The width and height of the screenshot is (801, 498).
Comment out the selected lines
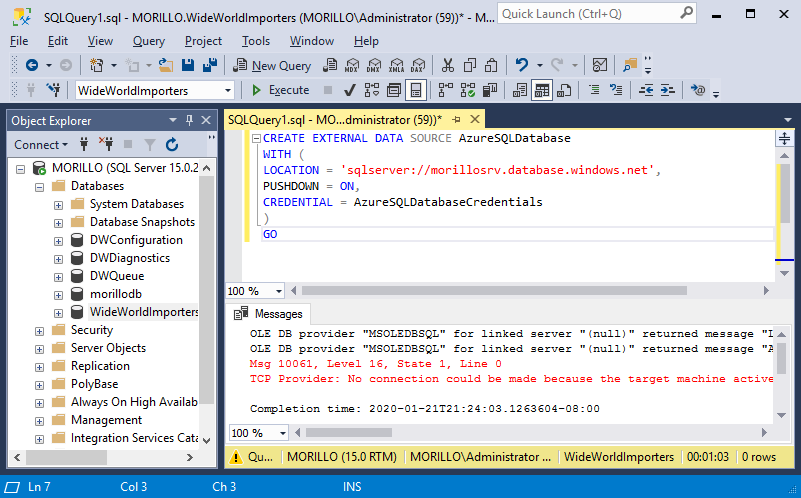(x=594, y=90)
